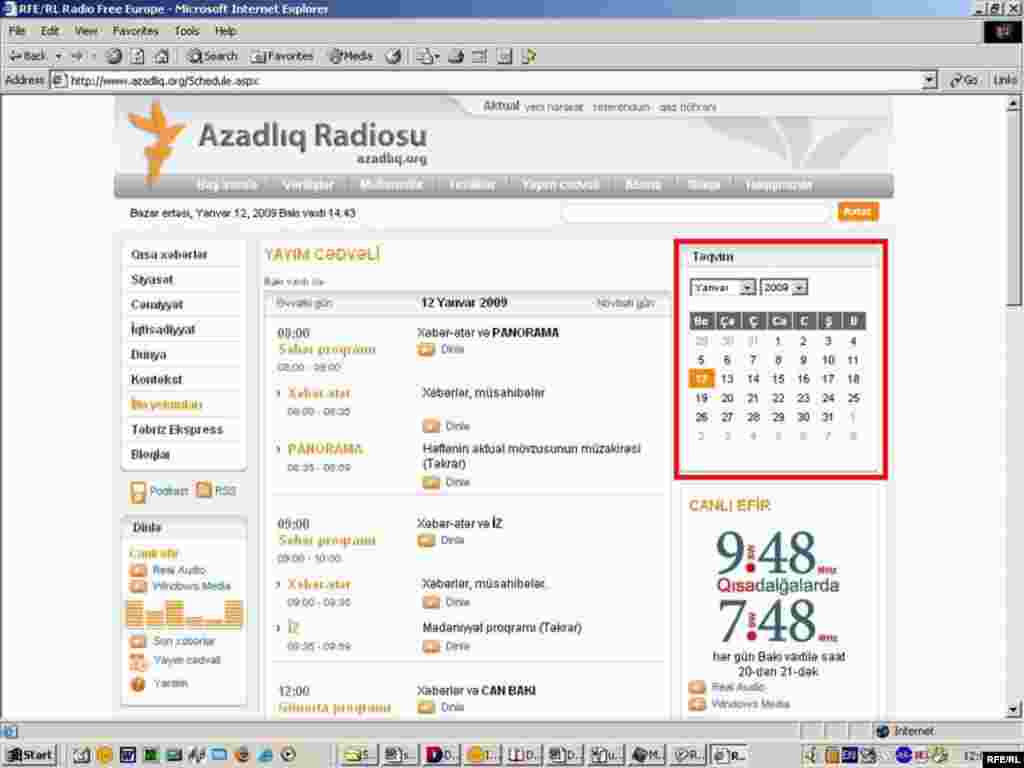Open the Address bar dropdown arrow
The image size is (1024, 768).
click(929, 80)
